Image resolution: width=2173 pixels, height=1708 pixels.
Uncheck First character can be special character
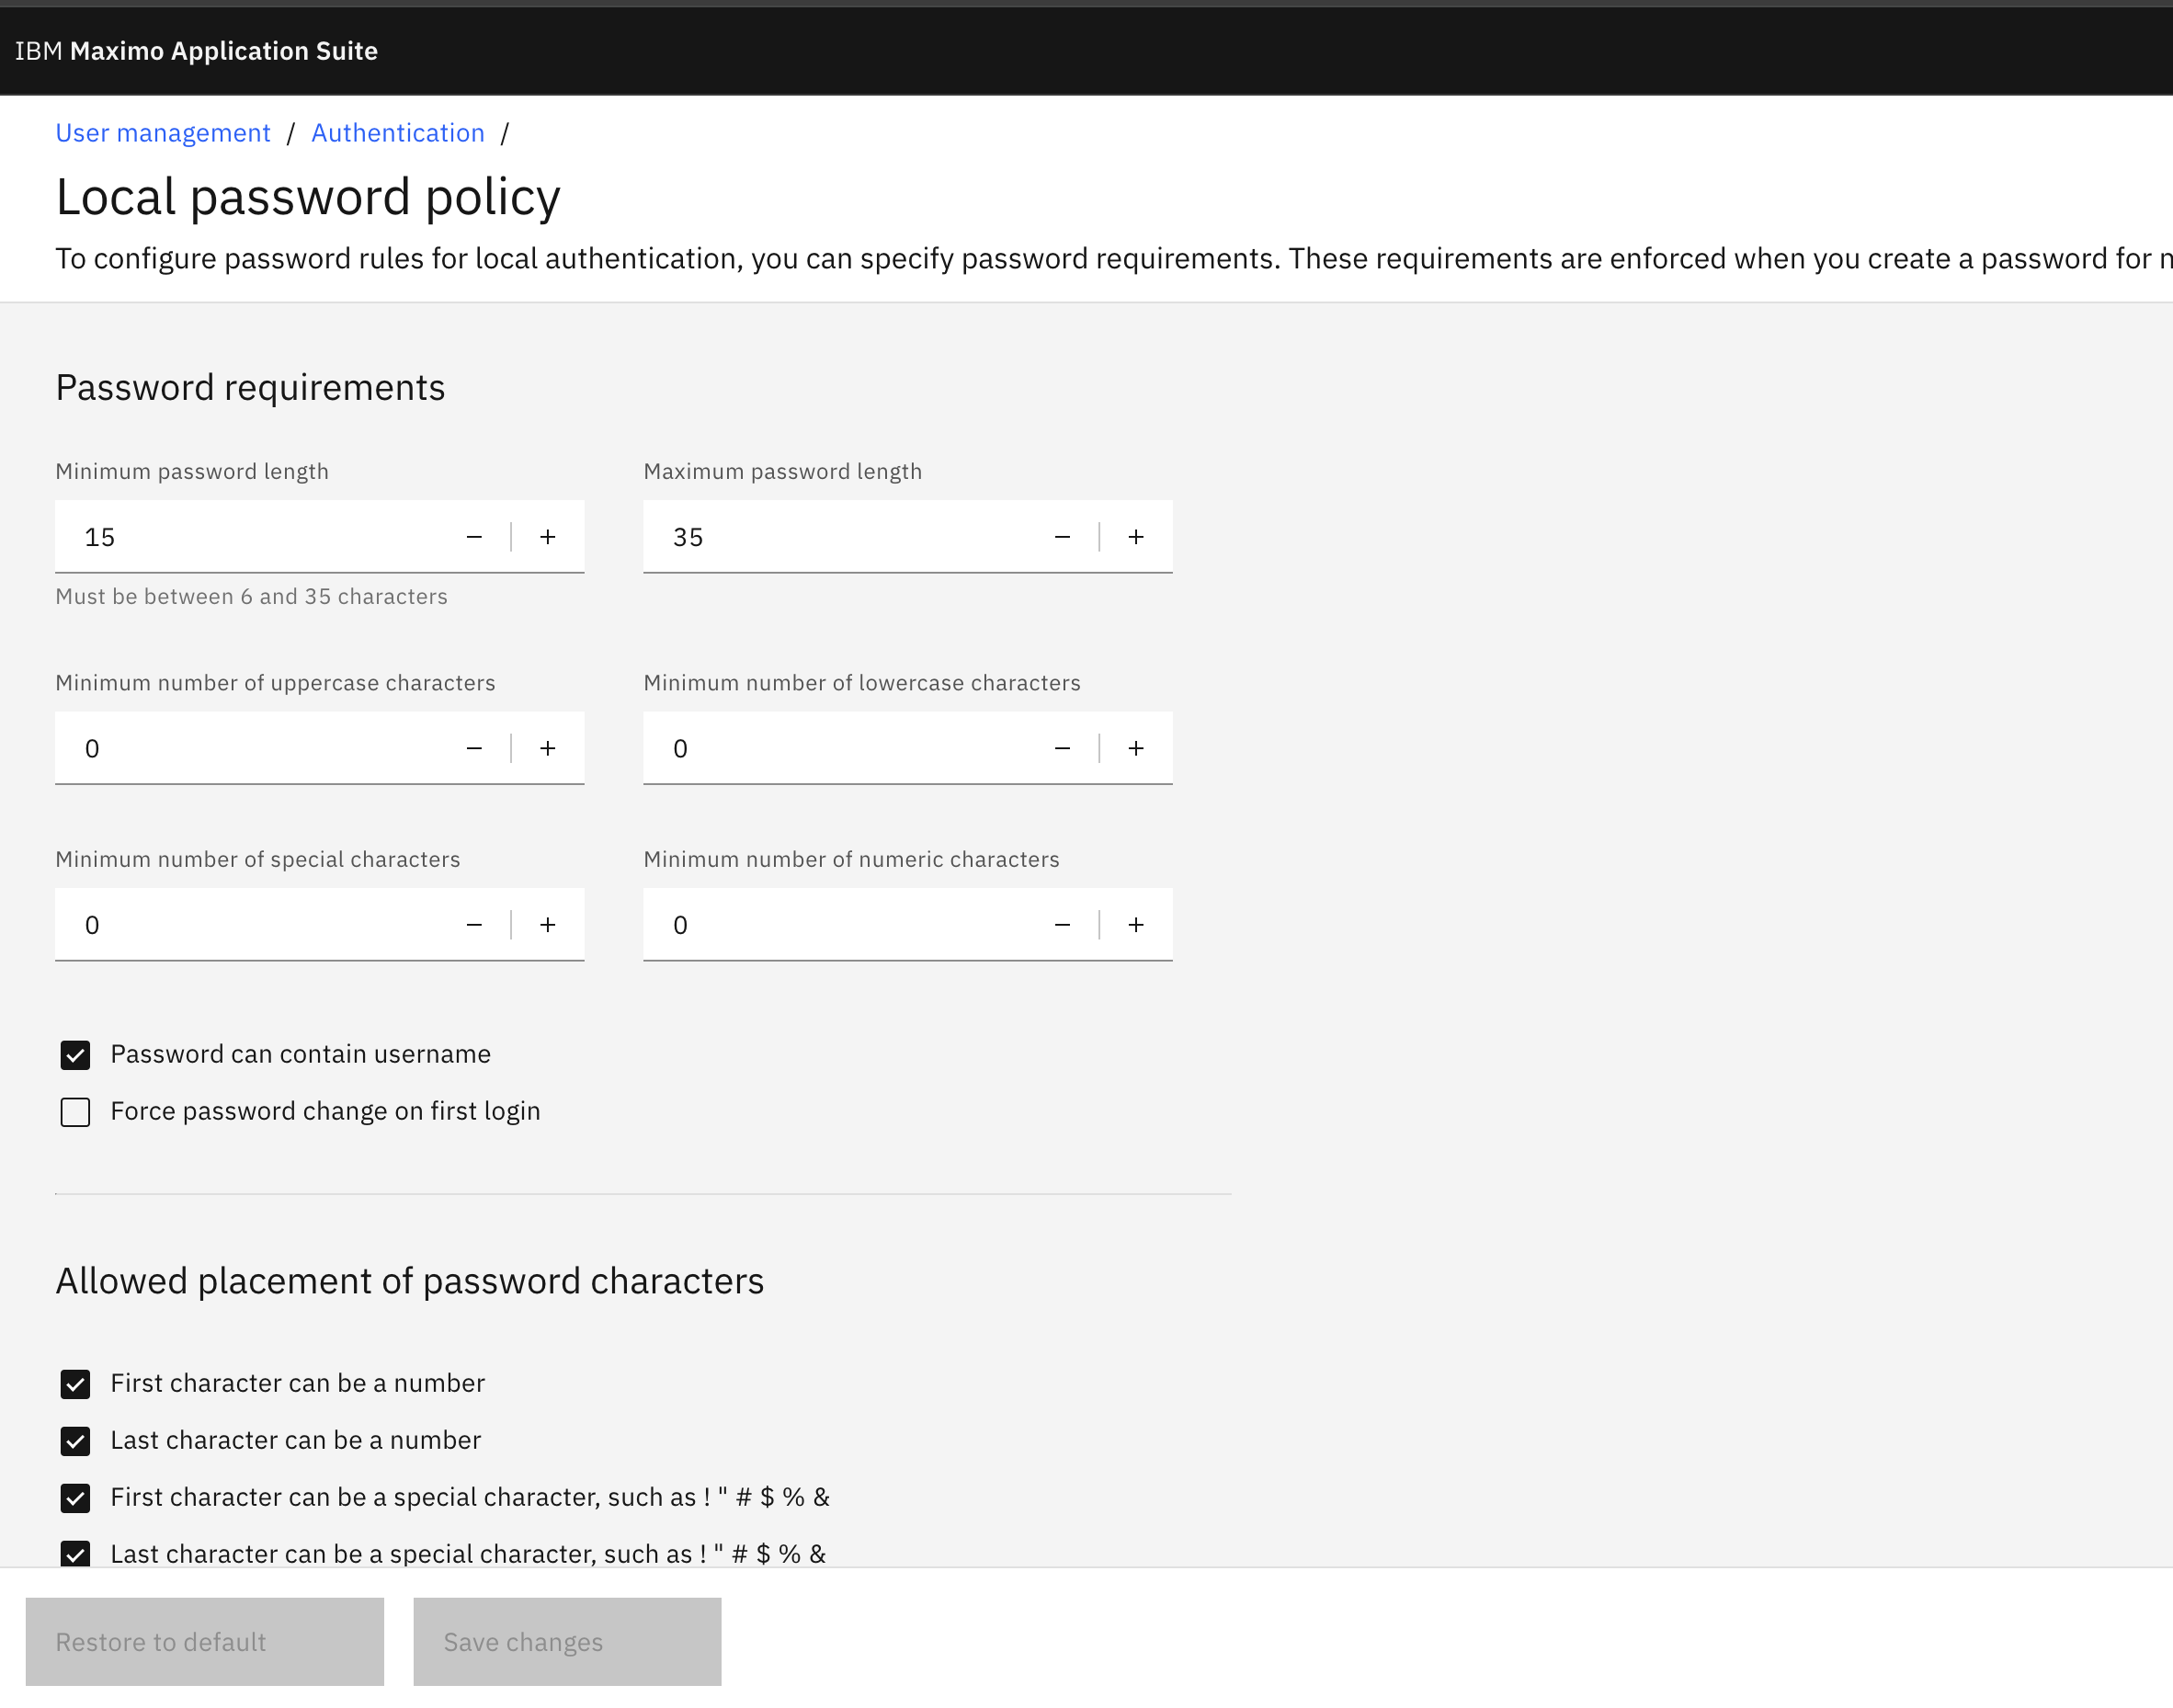click(x=76, y=1498)
